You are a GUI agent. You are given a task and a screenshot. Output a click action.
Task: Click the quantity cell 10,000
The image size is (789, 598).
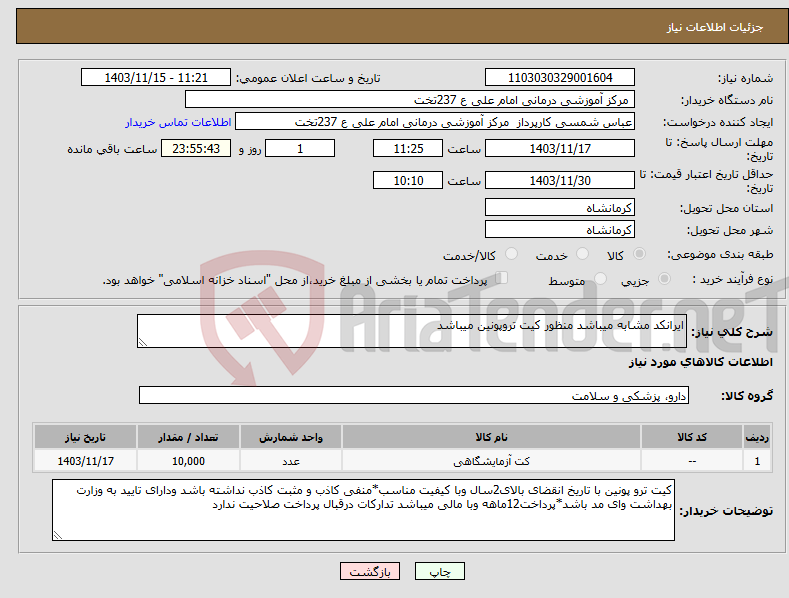tap(188, 461)
